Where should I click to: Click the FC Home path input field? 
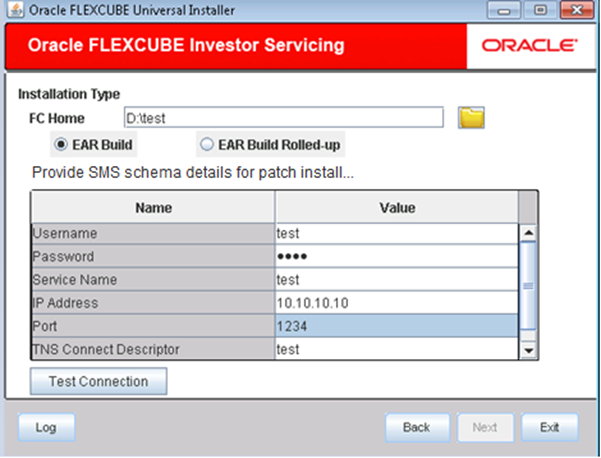click(284, 118)
